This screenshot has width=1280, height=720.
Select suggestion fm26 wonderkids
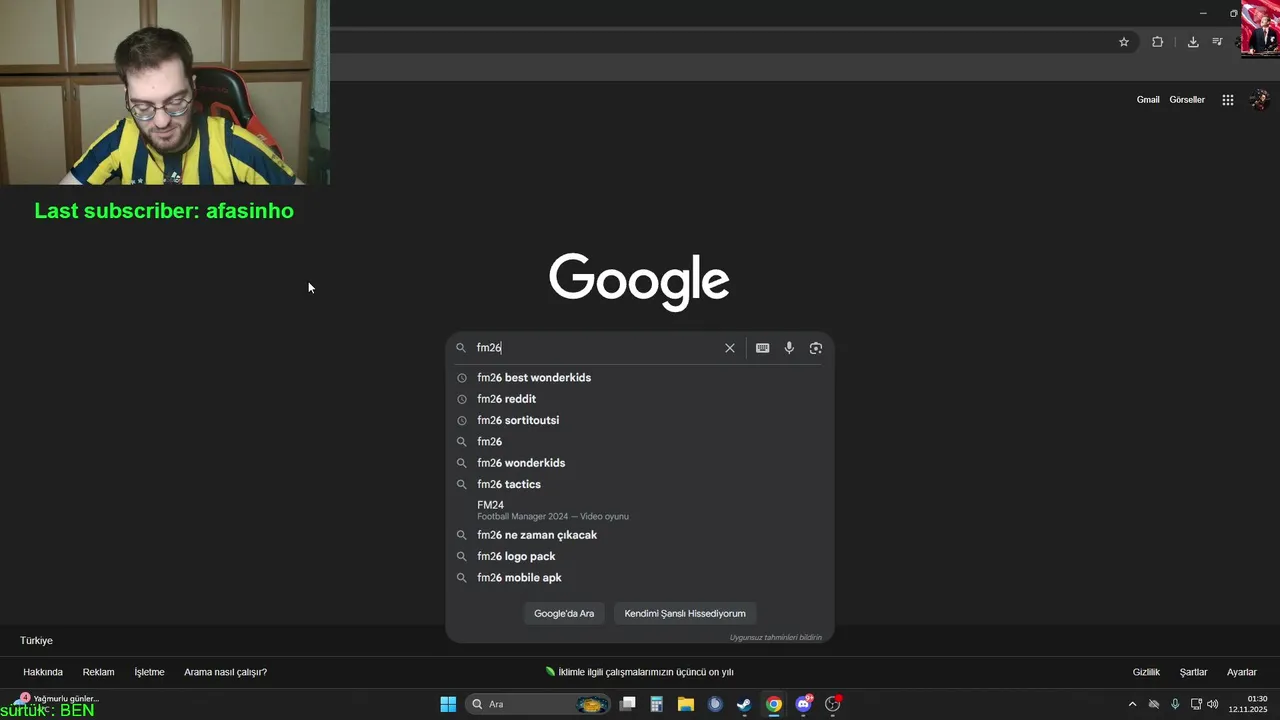point(640,463)
